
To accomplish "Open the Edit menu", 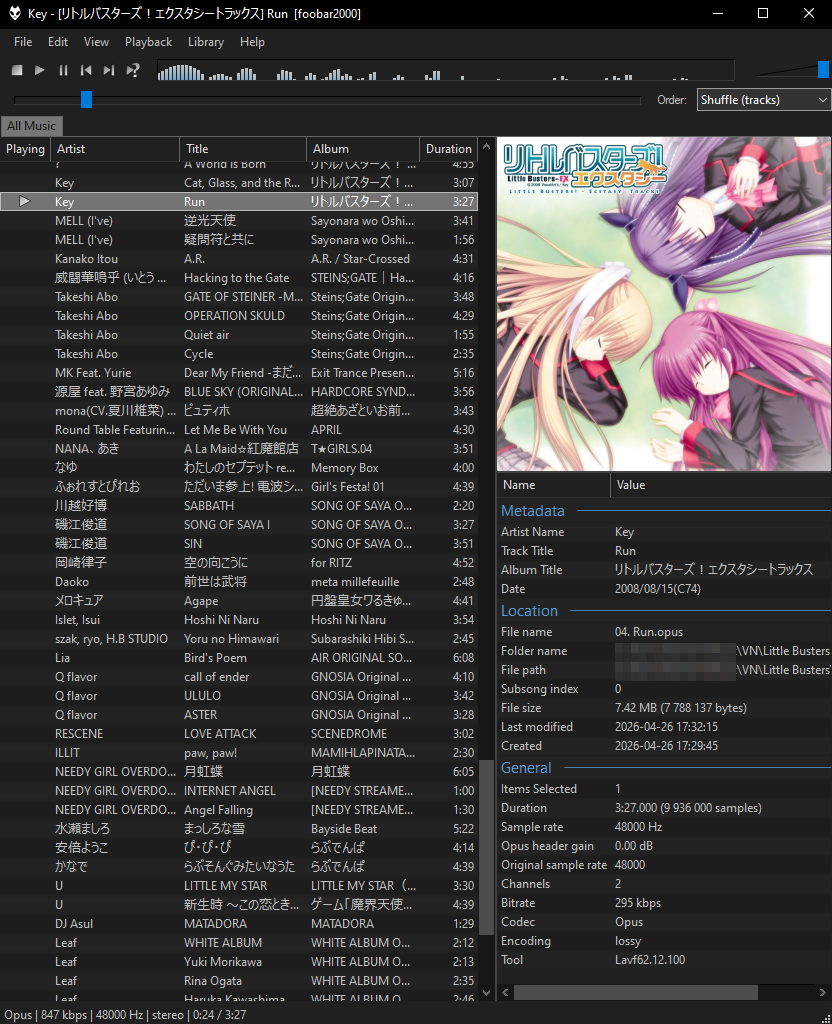I will click(x=58, y=42).
